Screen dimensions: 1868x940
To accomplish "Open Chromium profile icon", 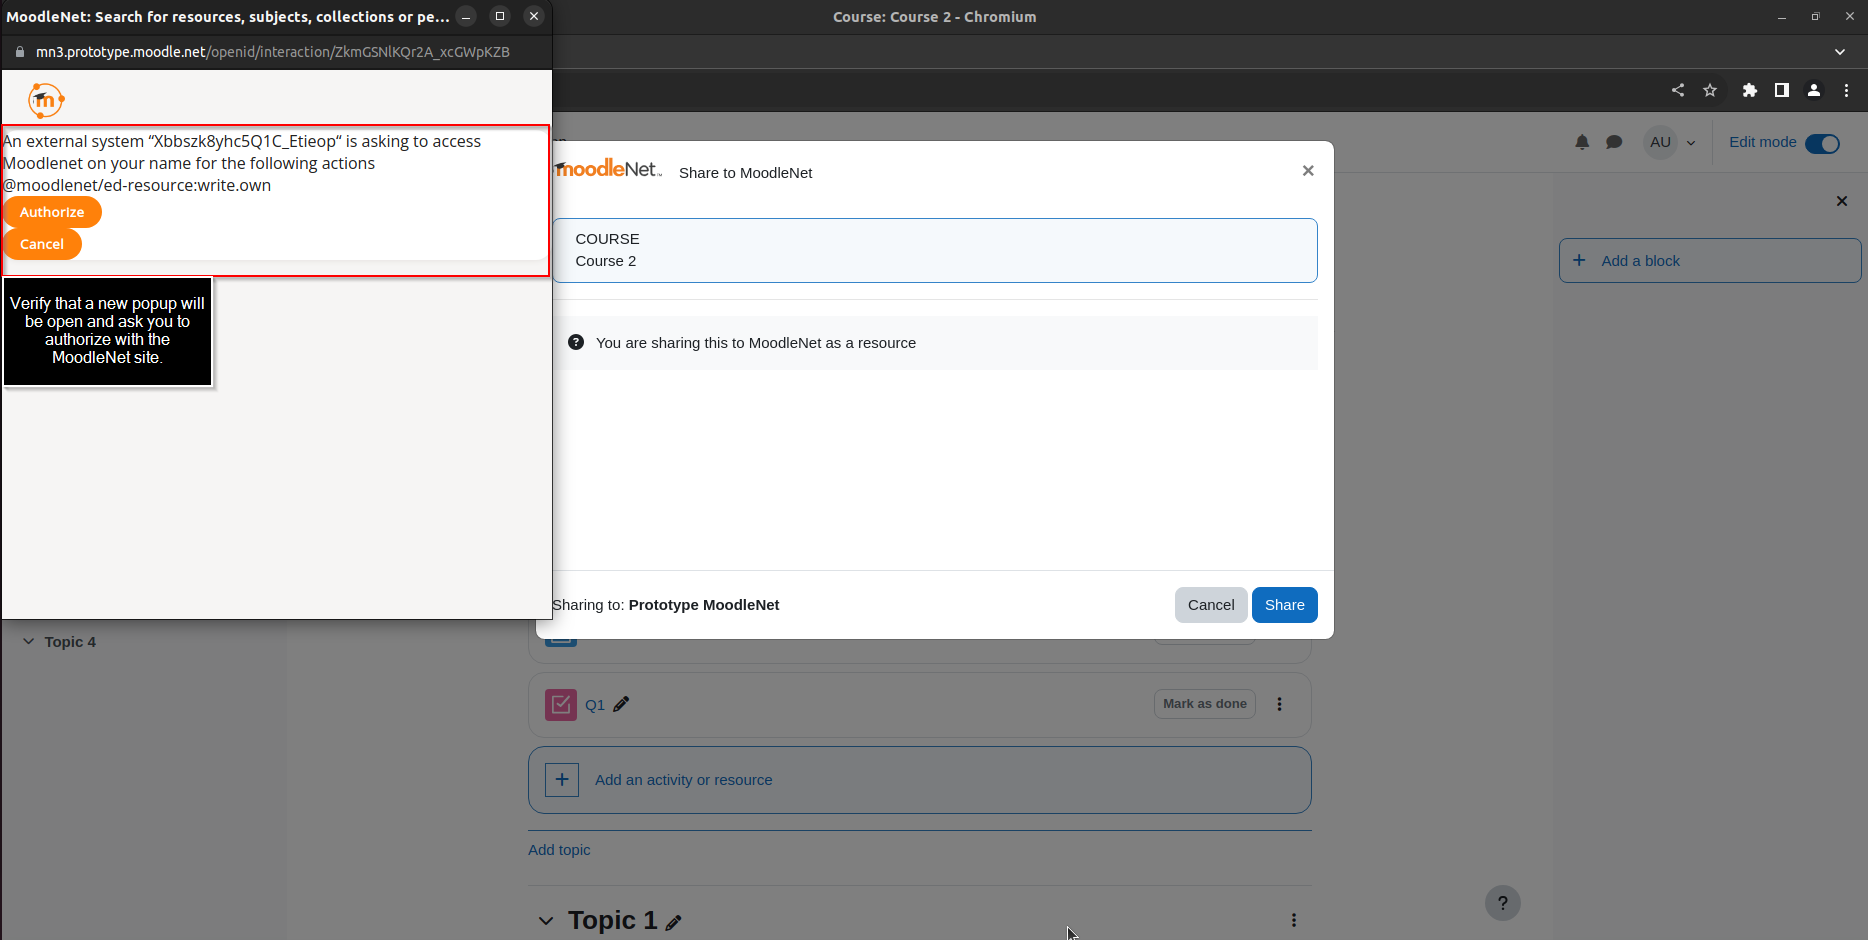I will point(1814,90).
